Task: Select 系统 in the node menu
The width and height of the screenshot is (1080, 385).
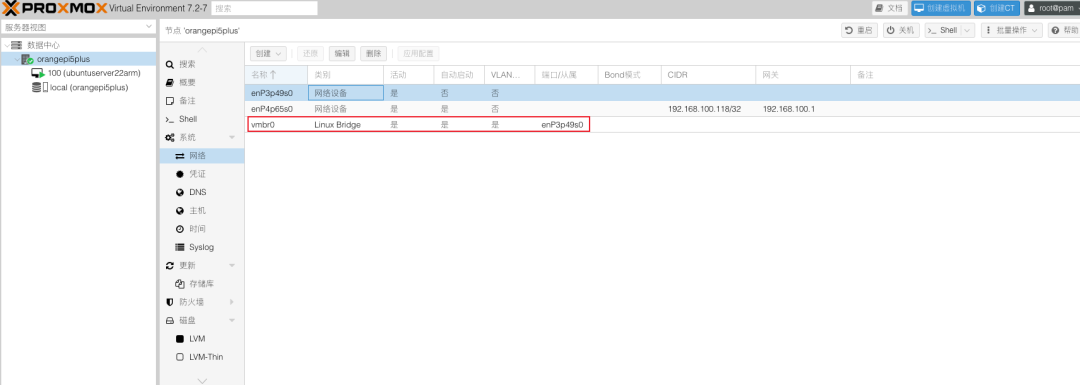Action: pyautogui.click(x=187, y=138)
